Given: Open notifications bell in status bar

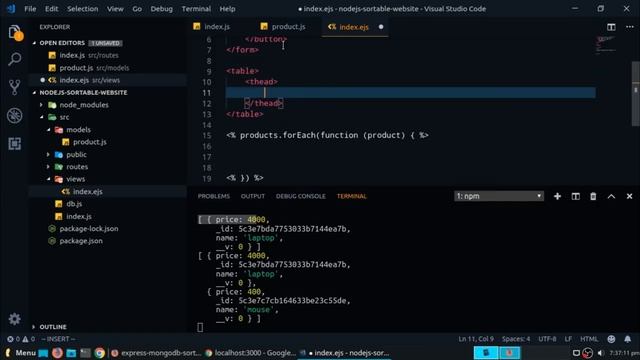Looking at the screenshot, I should click(627, 339).
